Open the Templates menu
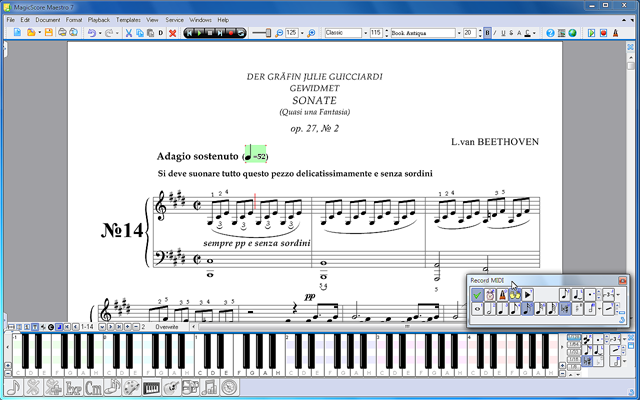This screenshot has width=640, height=400. 128,20
